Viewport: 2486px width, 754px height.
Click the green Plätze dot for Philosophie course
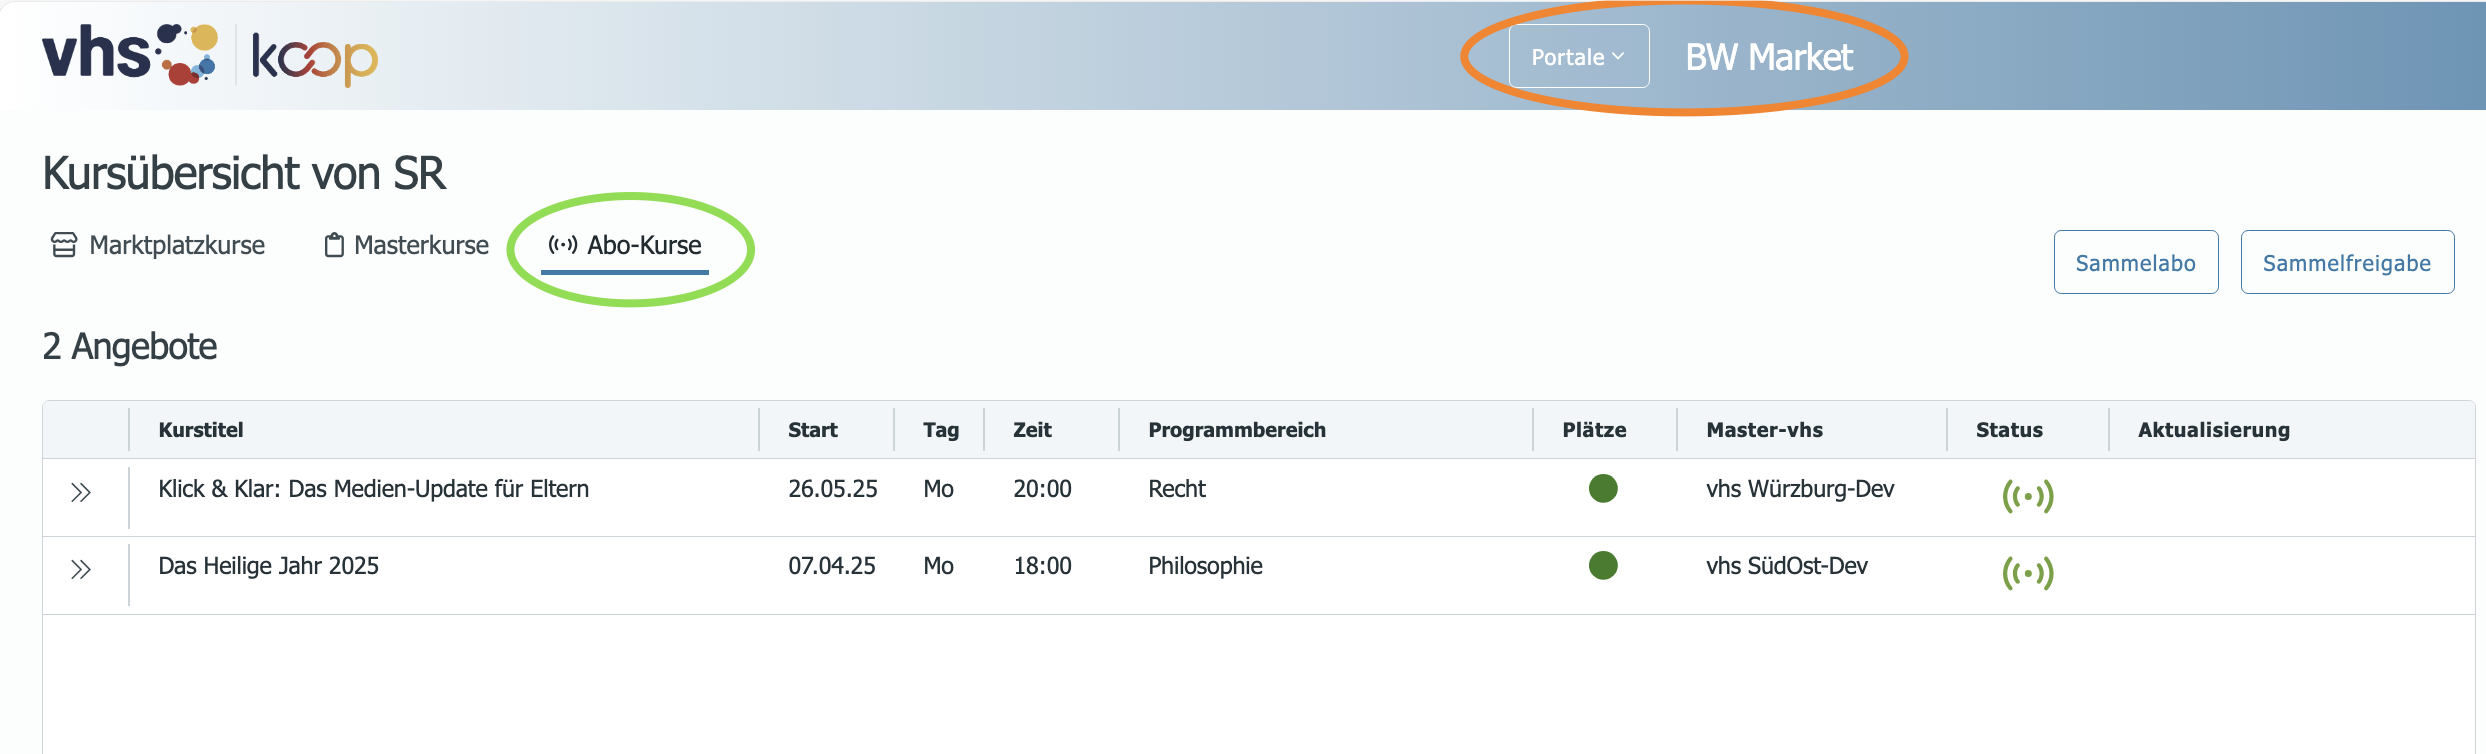pos(1603,565)
